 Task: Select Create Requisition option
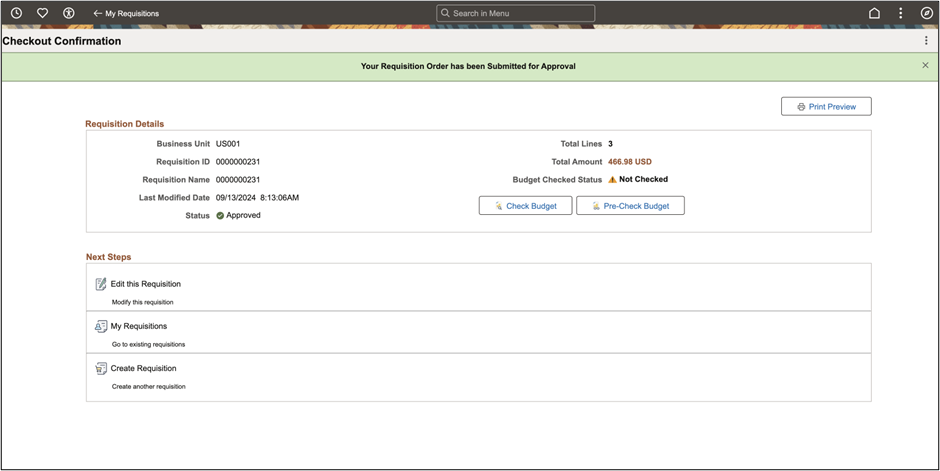coord(143,368)
